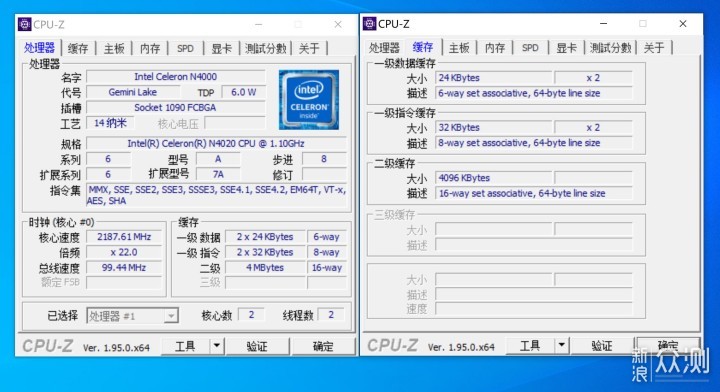Click the core count field next to 核心数
Image resolution: width=720 pixels, height=392 pixels.
(251, 315)
